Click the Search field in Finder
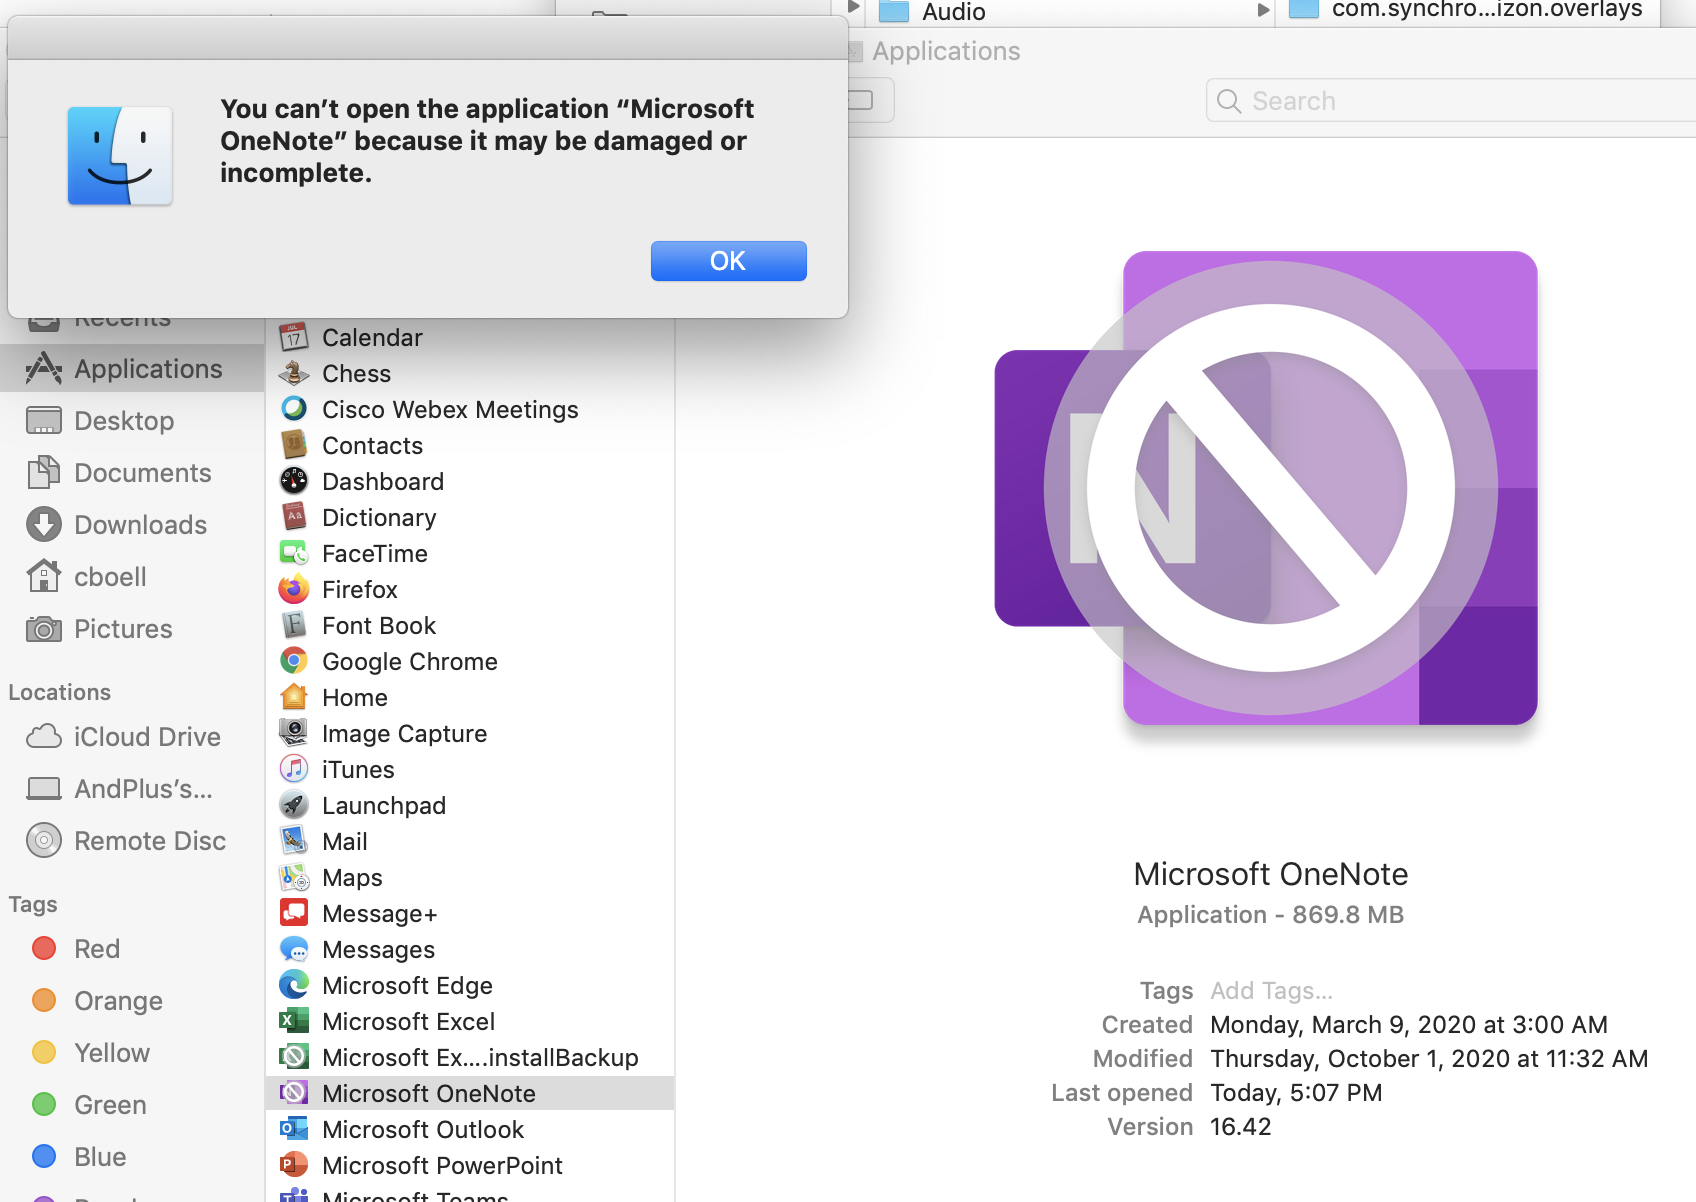Screen dimensions: 1696x1202 [1451, 101]
